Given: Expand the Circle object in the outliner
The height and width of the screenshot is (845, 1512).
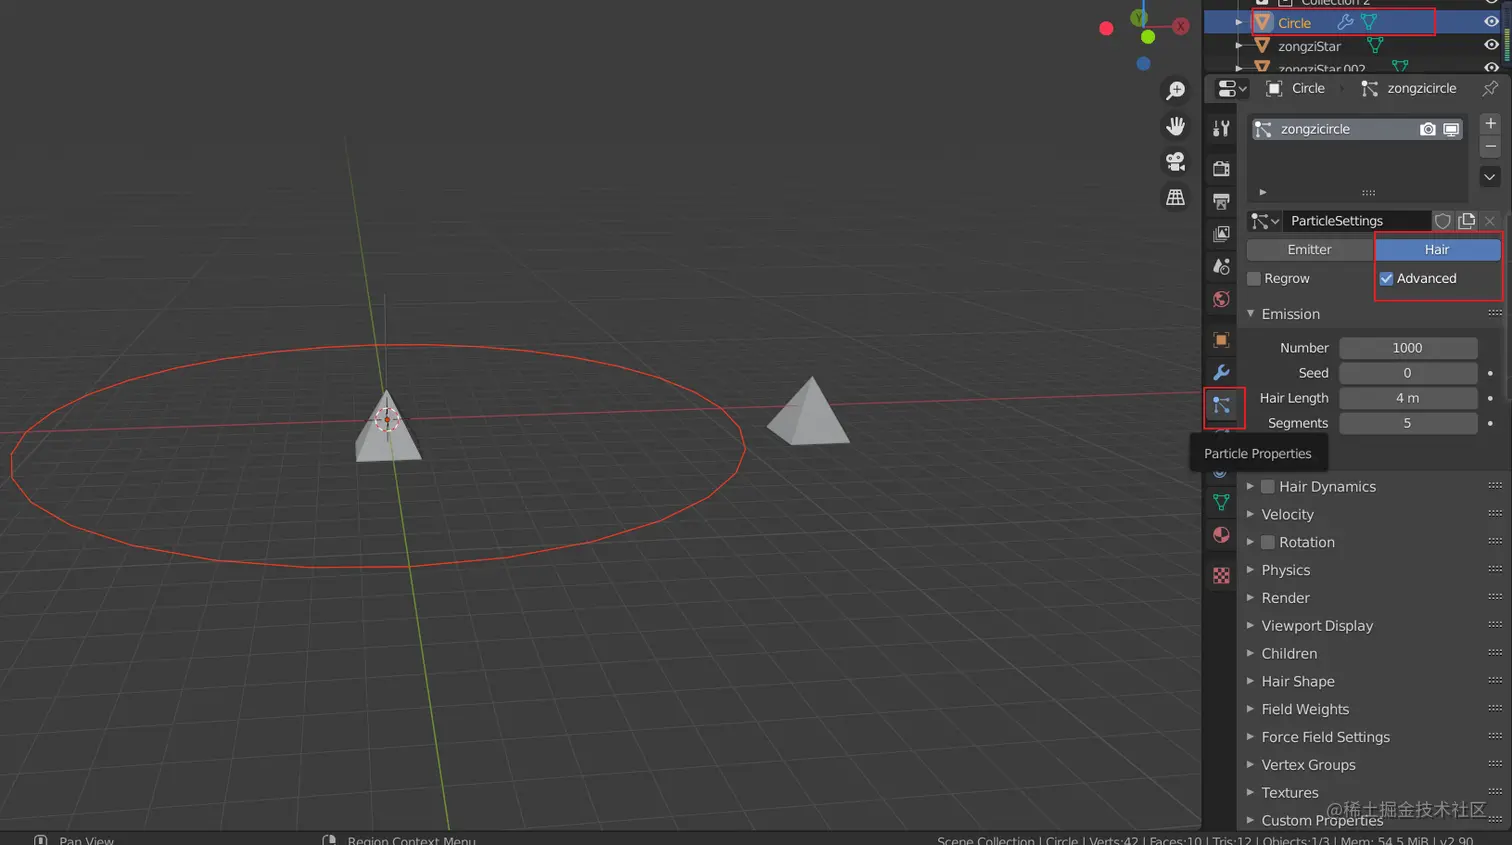Looking at the screenshot, I should 1239,22.
